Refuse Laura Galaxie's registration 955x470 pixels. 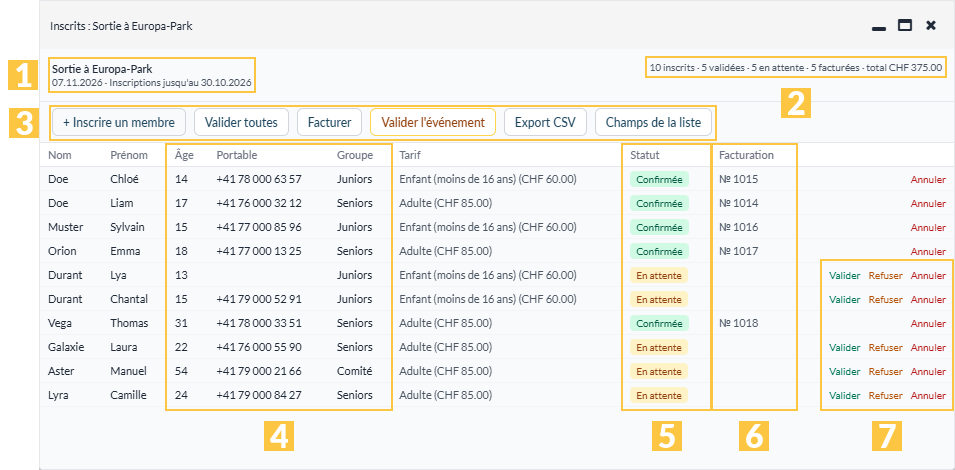886,348
